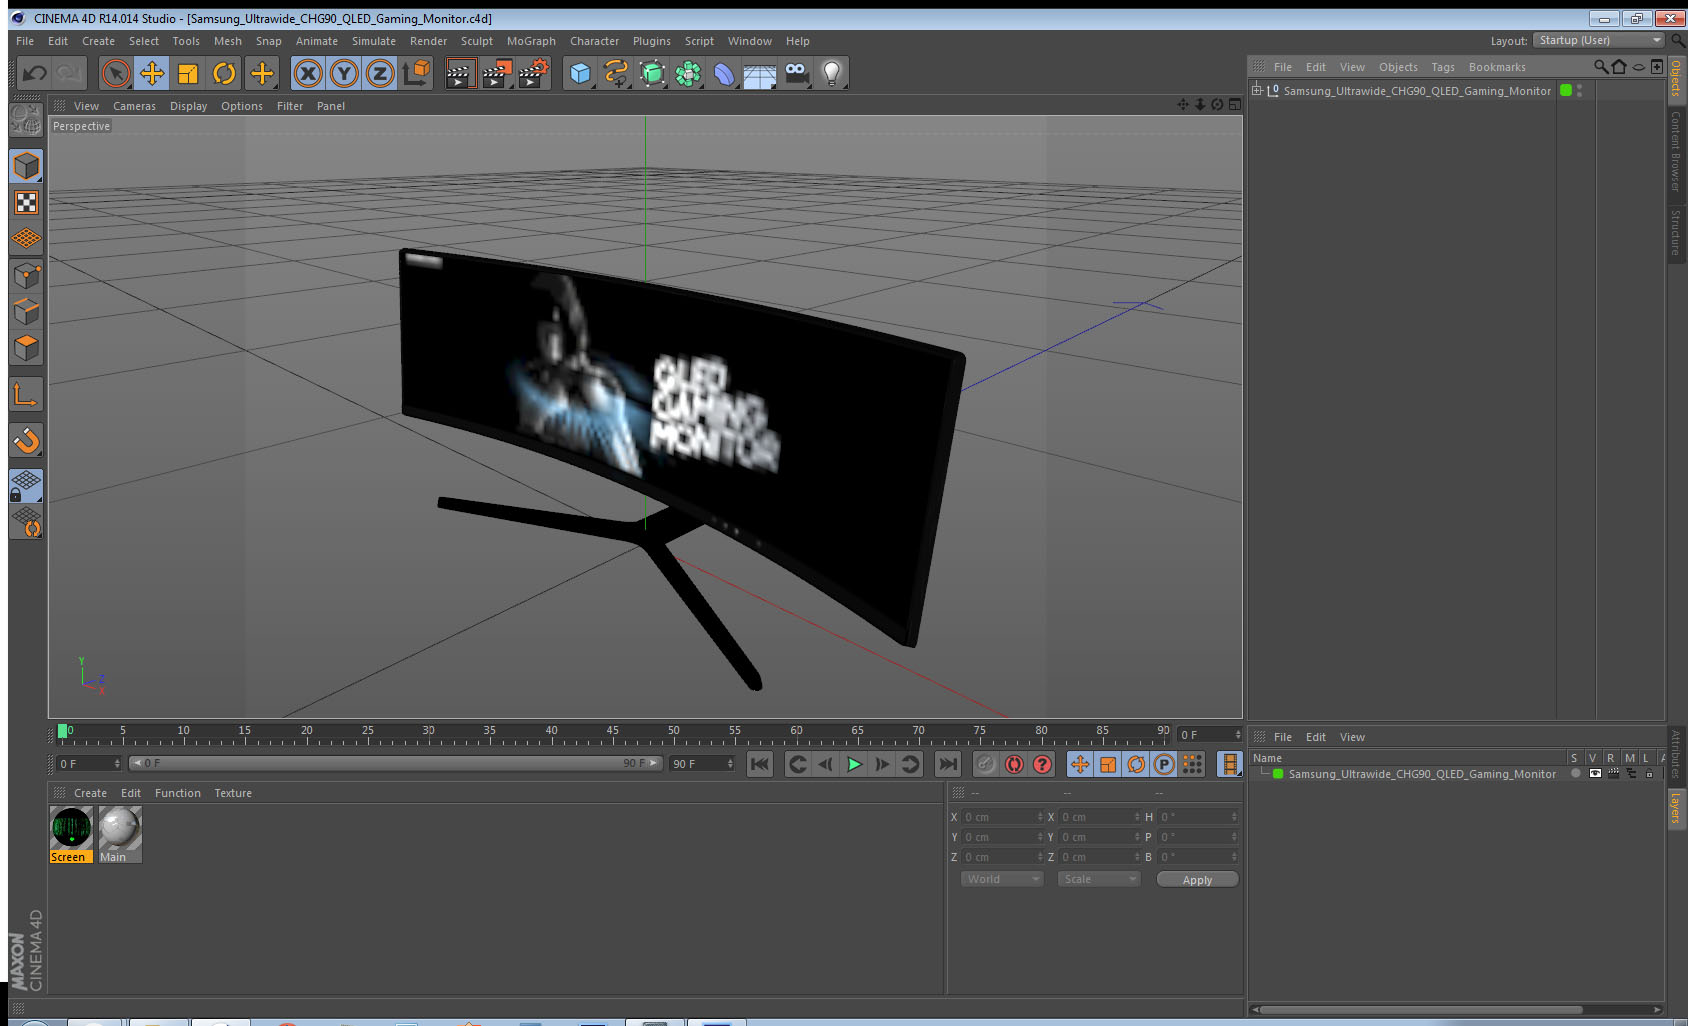The width and height of the screenshot is (1688, 1026).
Task: Open the Material manager Texture menu
Action: click(233, 793)
